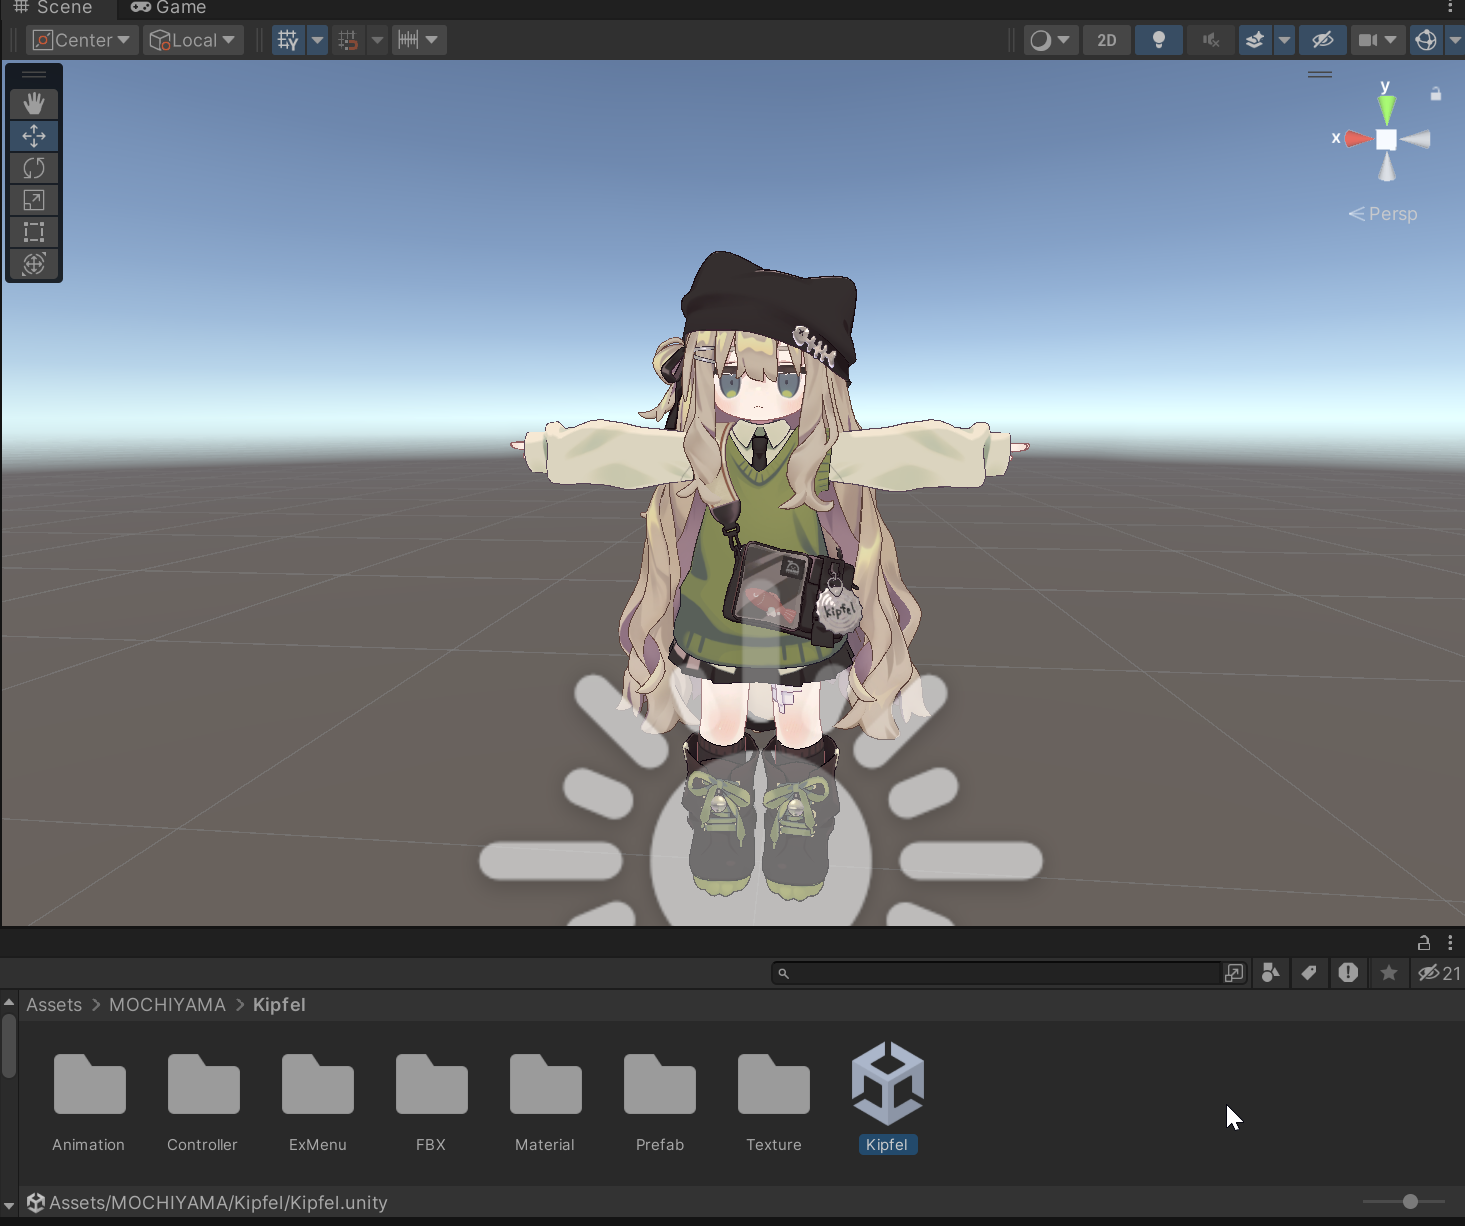Select the combined Transform tool

pos(34,264)
